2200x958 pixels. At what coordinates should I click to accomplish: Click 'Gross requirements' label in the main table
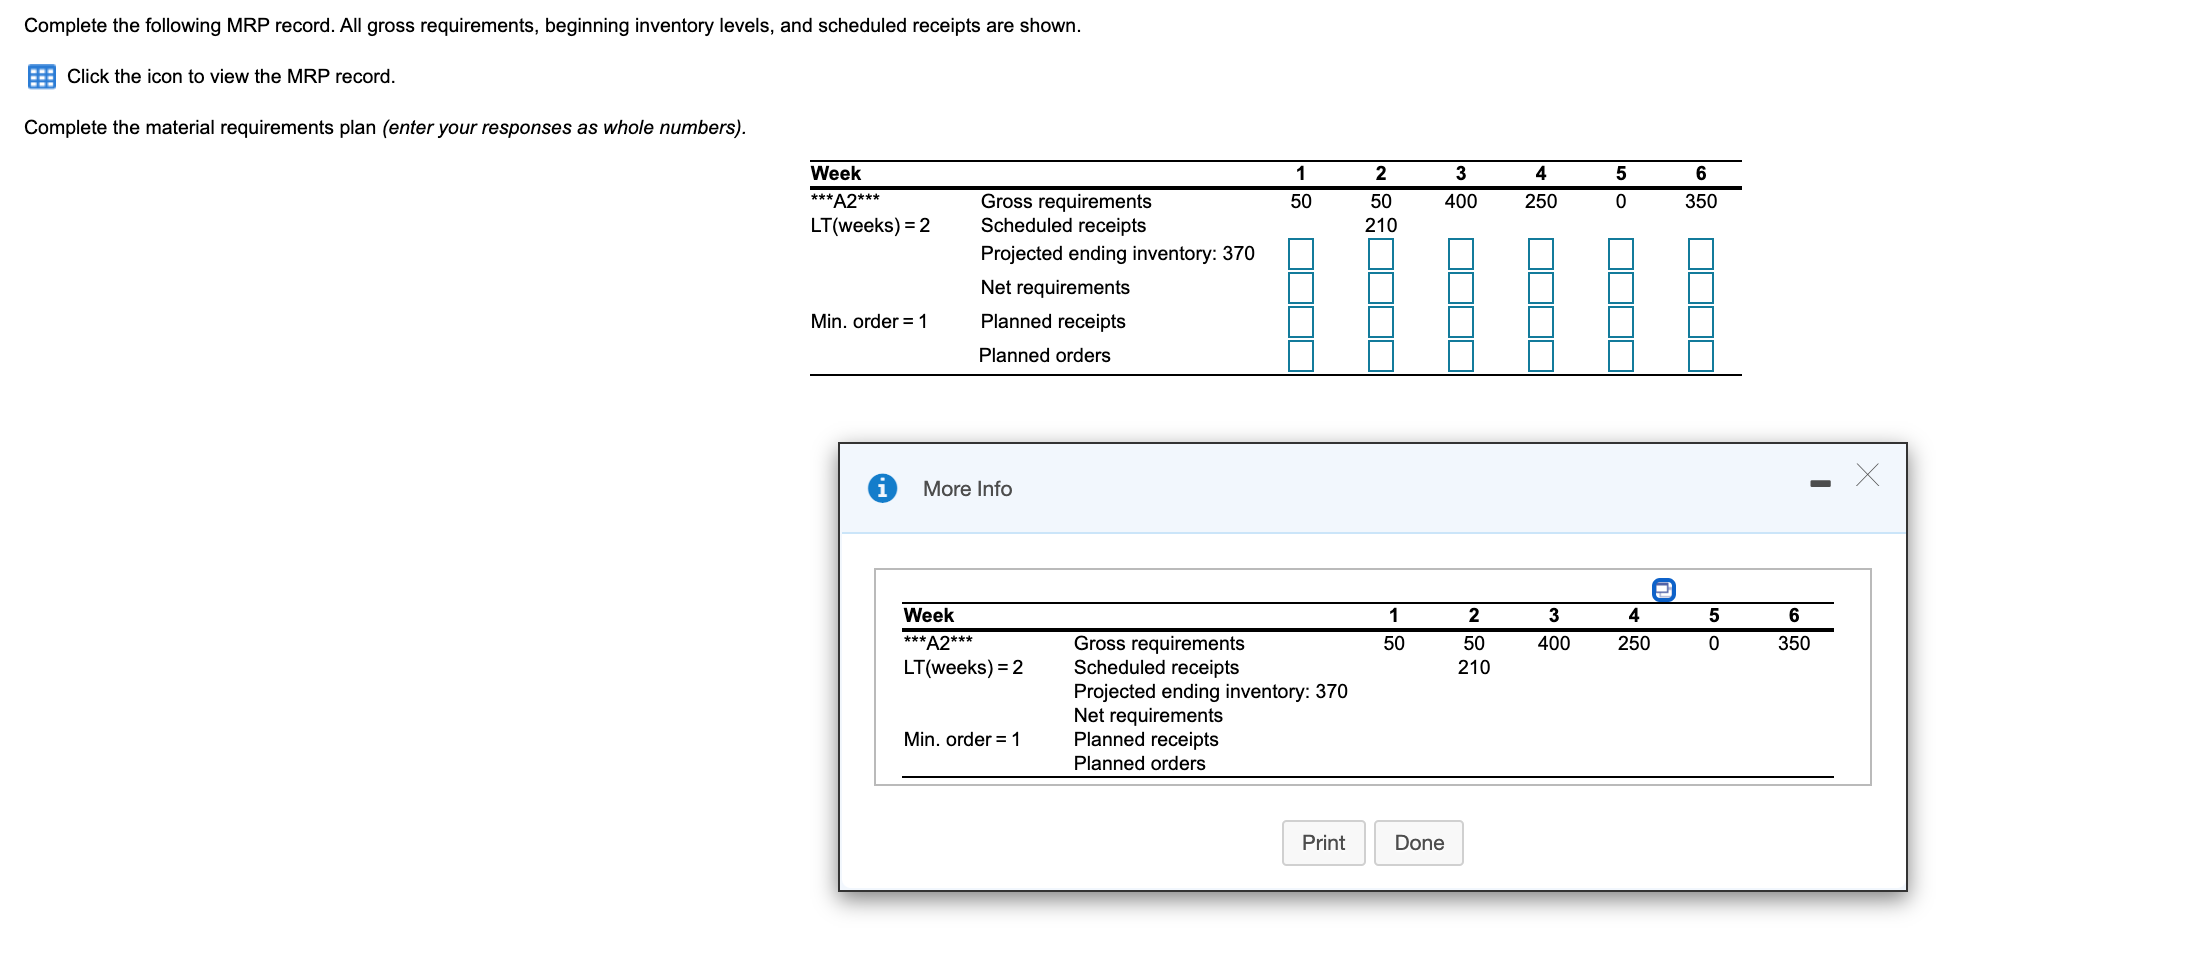1066,201
